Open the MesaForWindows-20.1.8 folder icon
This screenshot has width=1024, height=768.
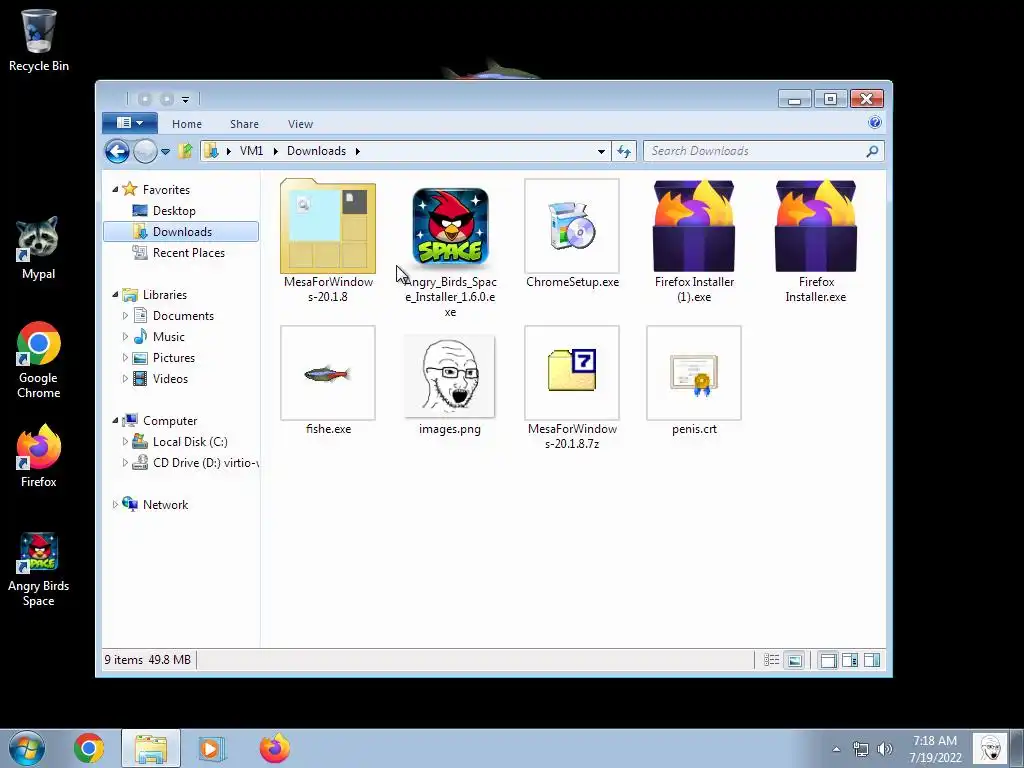[x=328, y=226]
